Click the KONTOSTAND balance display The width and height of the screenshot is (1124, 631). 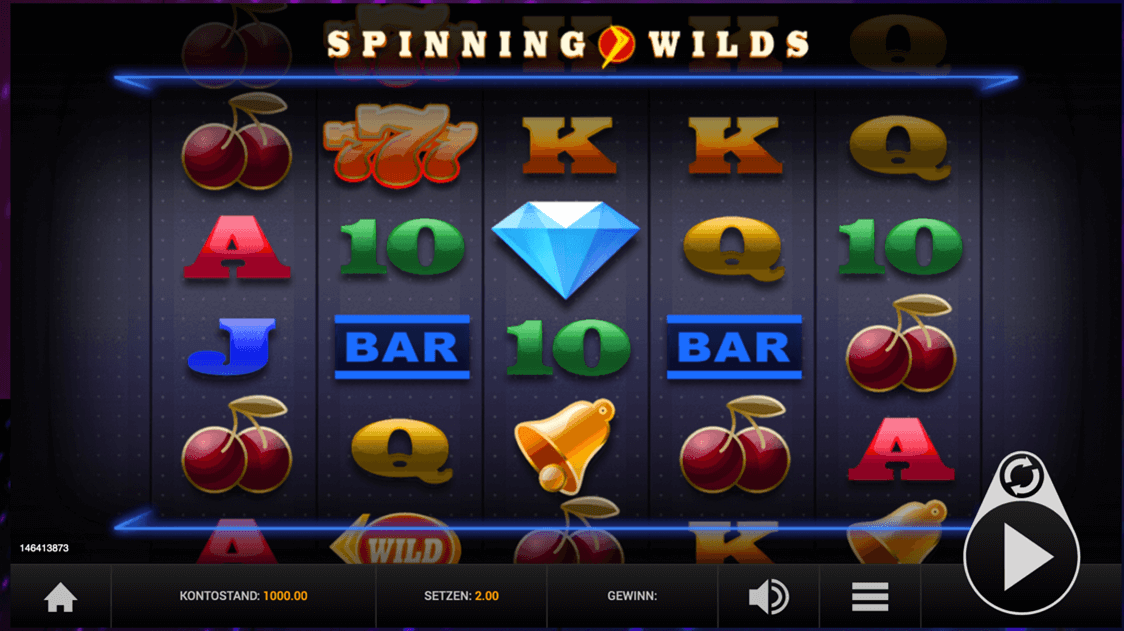pyautogui.click(x=243, y=596)
